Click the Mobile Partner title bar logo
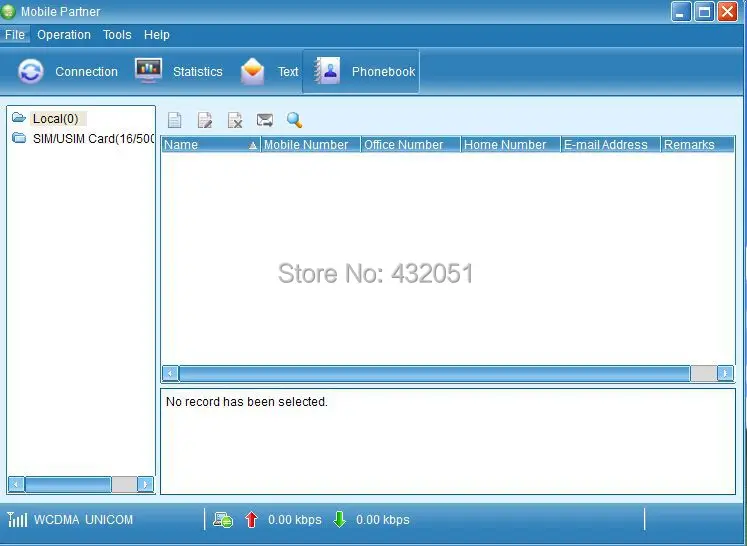Image resolution: width=747 pixels, height=546 pixels. click(8, 11)
